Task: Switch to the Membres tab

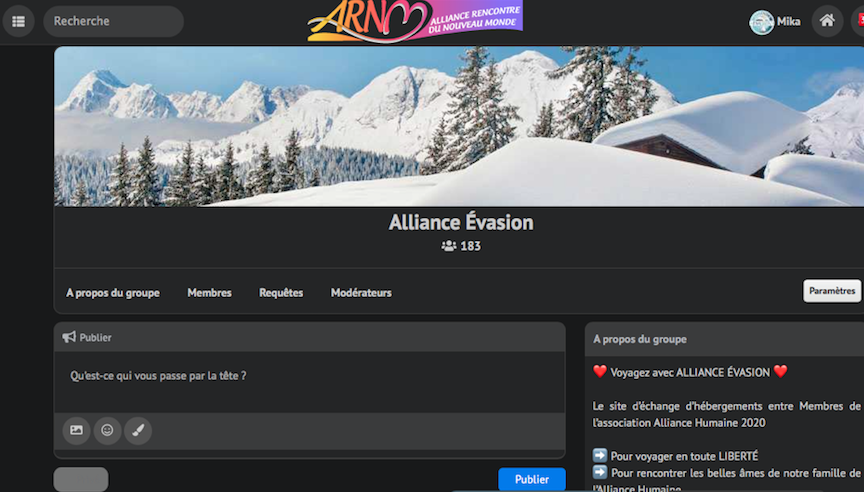Action: (x=209, y=293)
